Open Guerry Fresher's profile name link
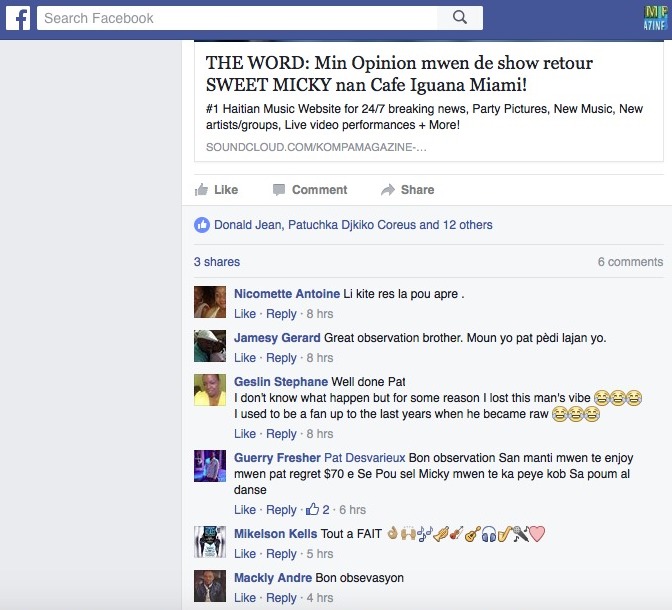 point(277,457)
